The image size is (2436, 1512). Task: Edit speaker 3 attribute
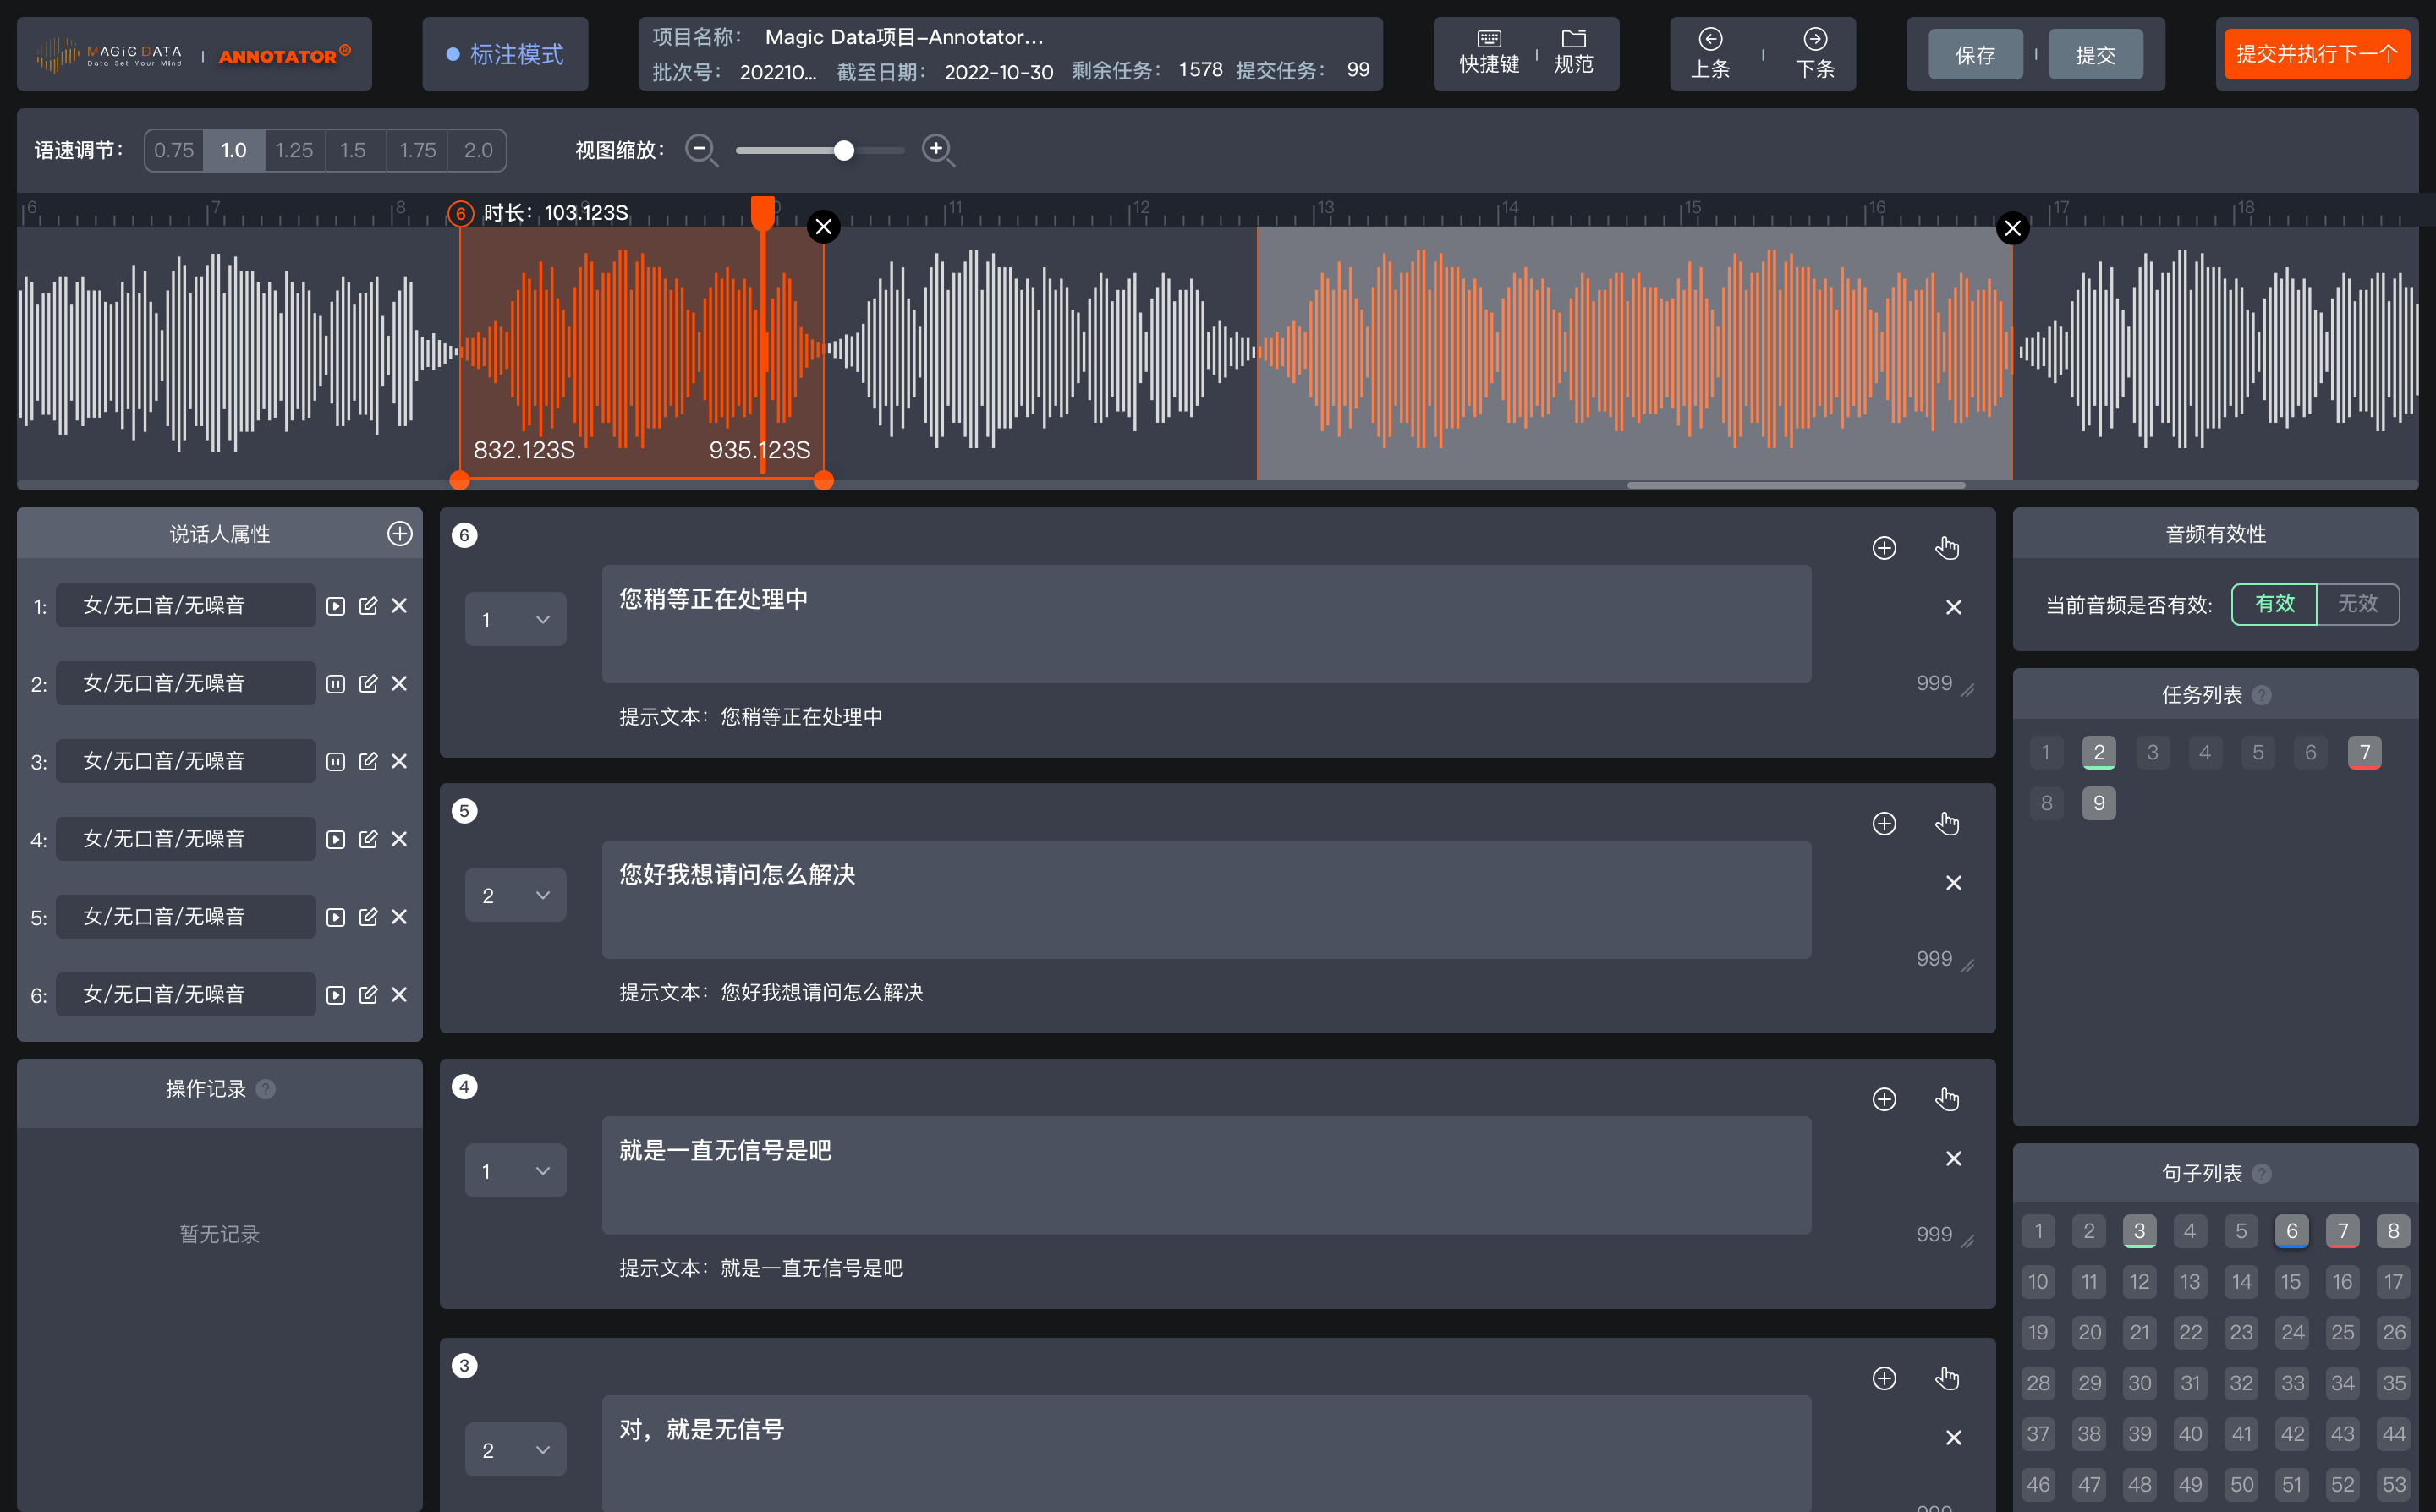[368, 762]
